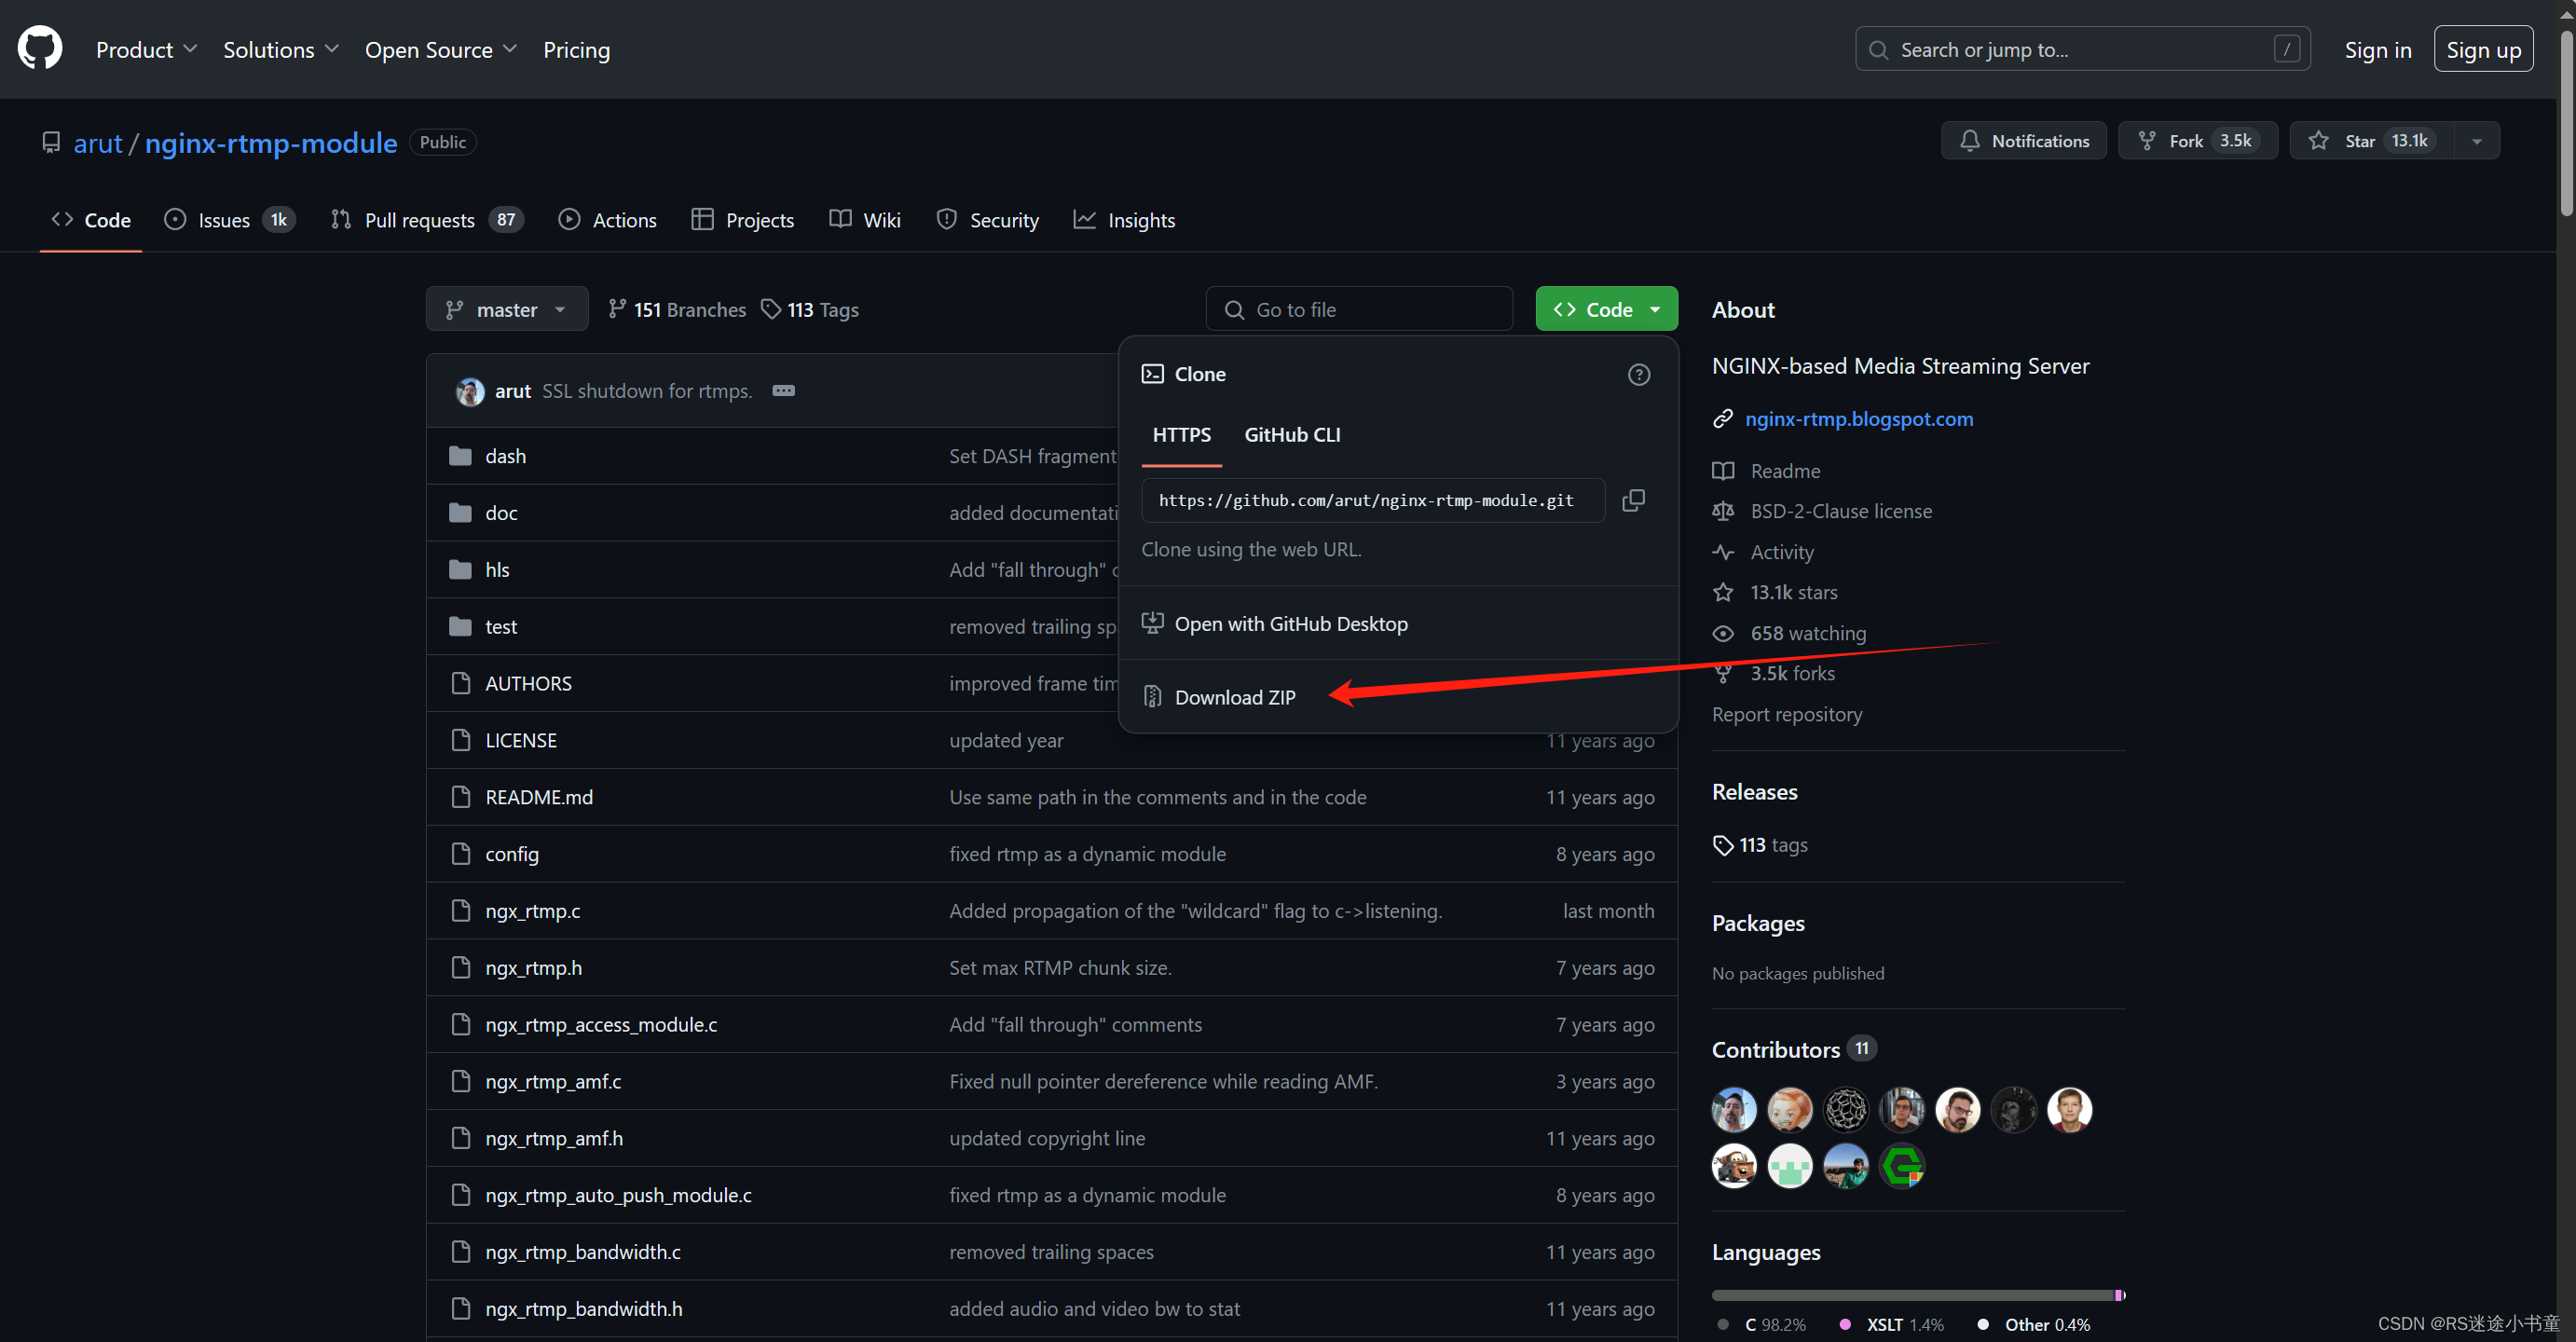Click Open with GitHub Desktop option

[1292, 622]
